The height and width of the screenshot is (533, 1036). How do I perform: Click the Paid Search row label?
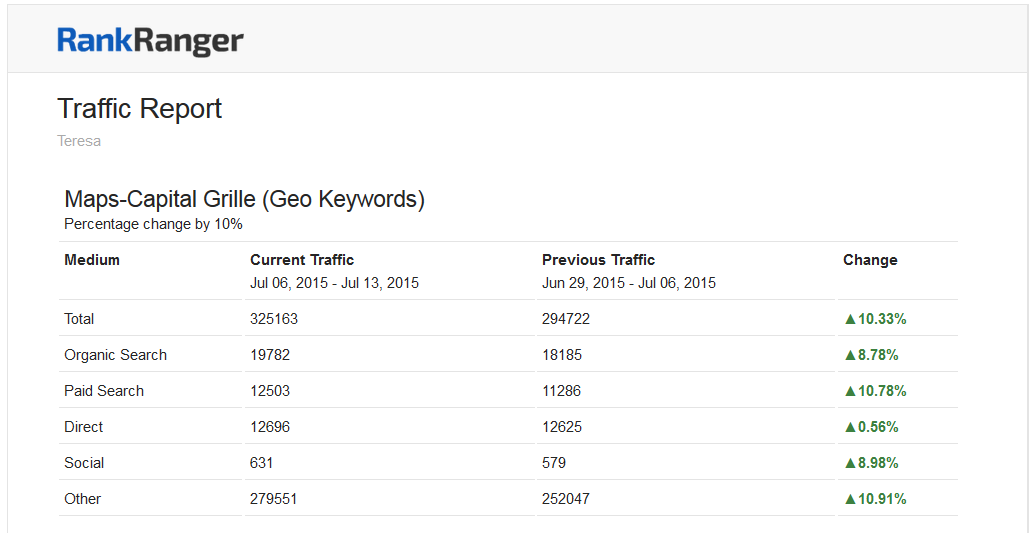click(x=104, y=391)
